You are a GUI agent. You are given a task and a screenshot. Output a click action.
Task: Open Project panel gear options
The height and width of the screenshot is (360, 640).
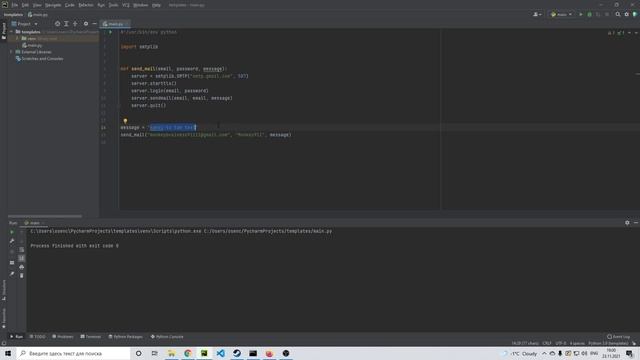(x=86, y=24)
